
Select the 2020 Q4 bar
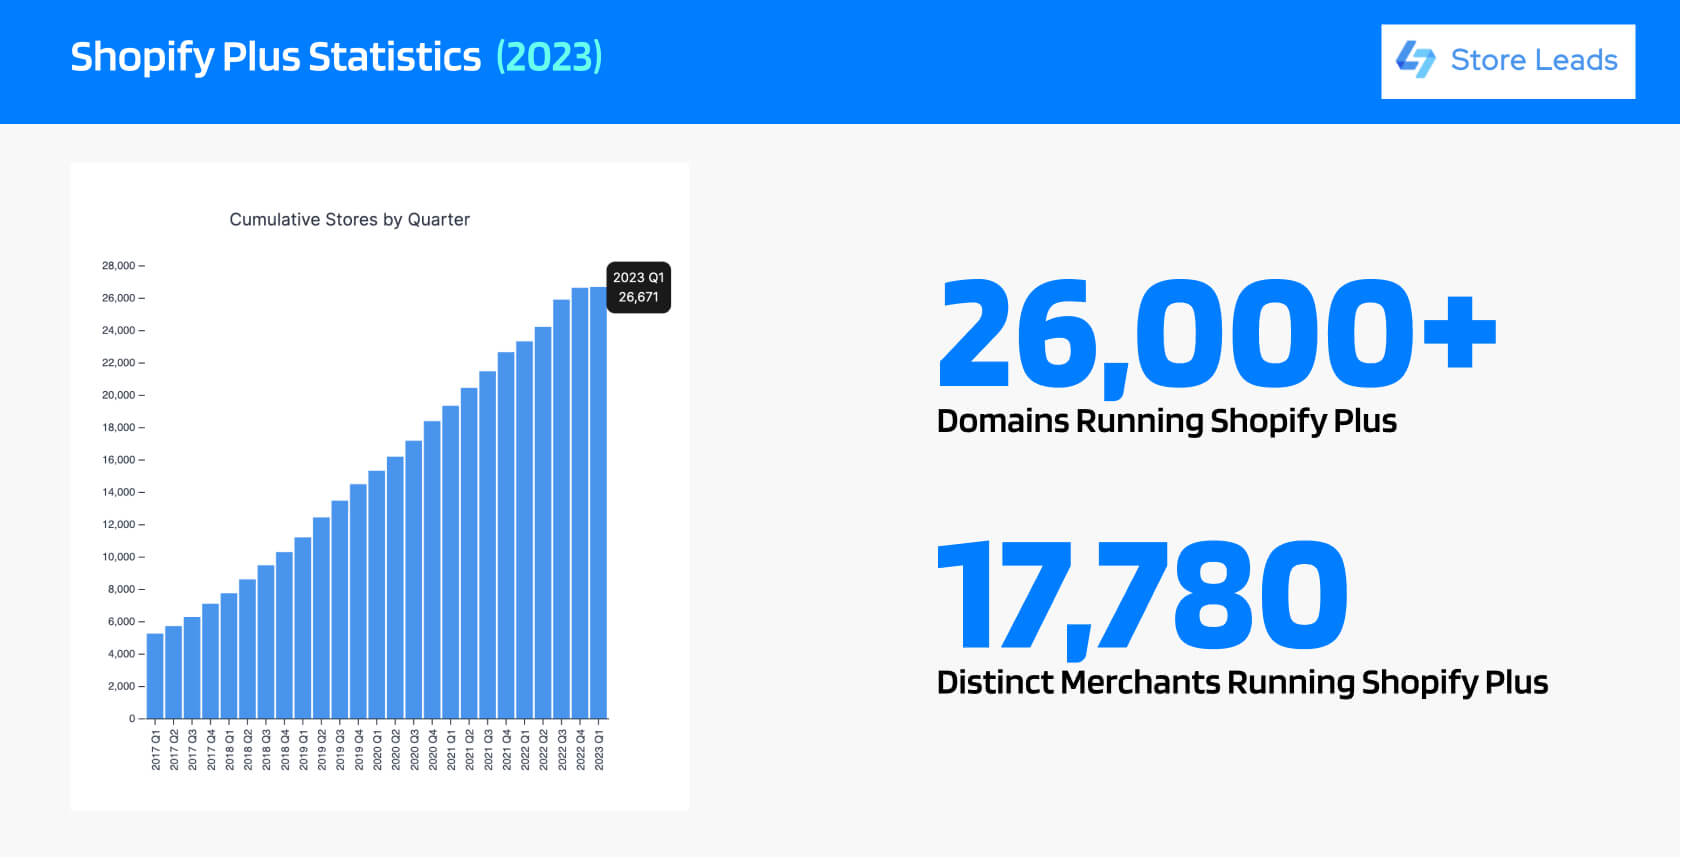432,570
